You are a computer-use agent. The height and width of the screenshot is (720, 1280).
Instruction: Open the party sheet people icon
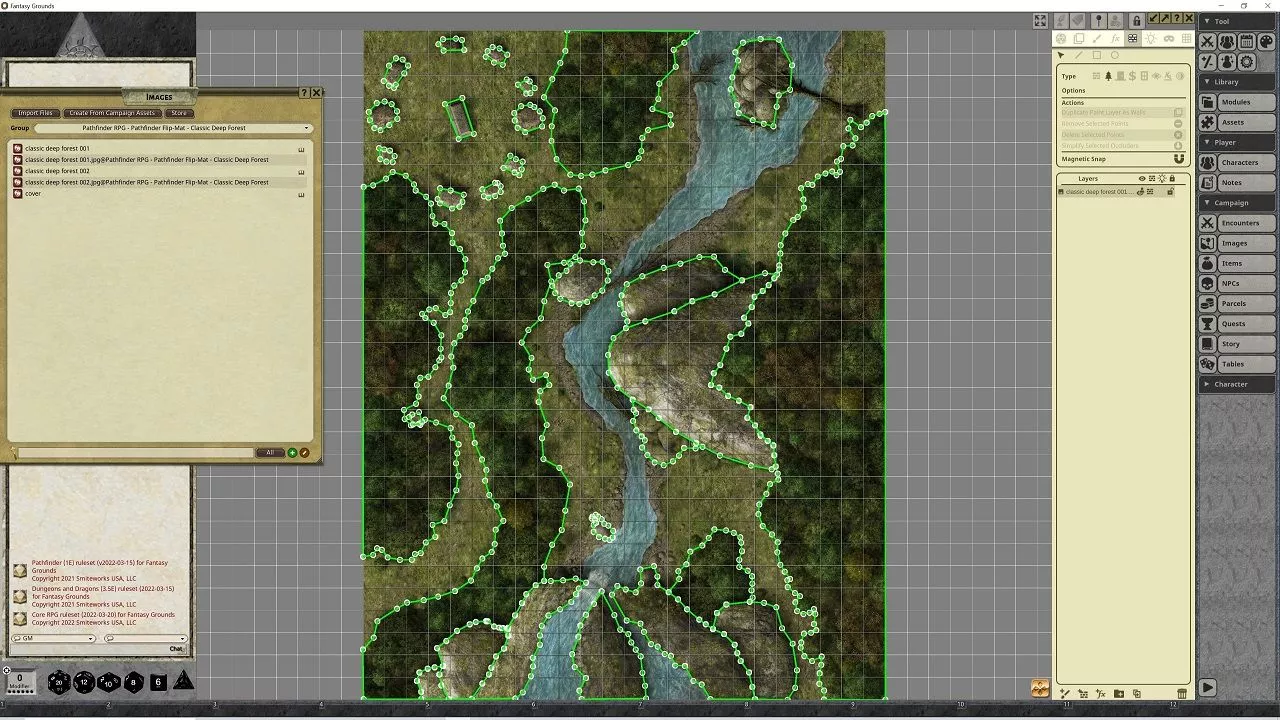point(1227,42)
